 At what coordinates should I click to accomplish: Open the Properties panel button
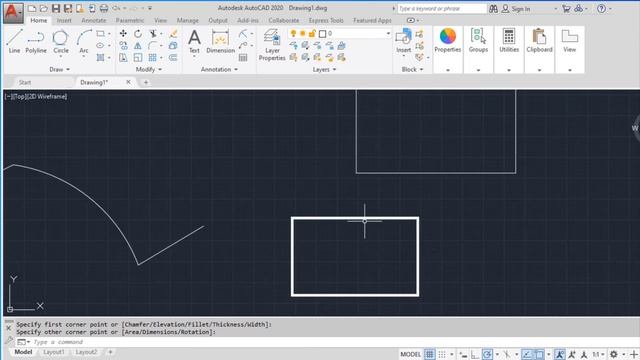(448, 41)
